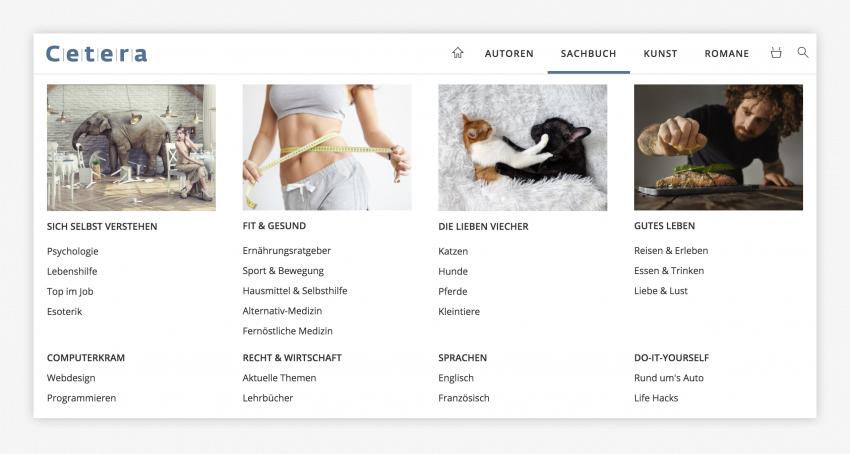This screenshot has height=454, width=850.
Task: Go to Französisch language books
Action: pos(464,398)
